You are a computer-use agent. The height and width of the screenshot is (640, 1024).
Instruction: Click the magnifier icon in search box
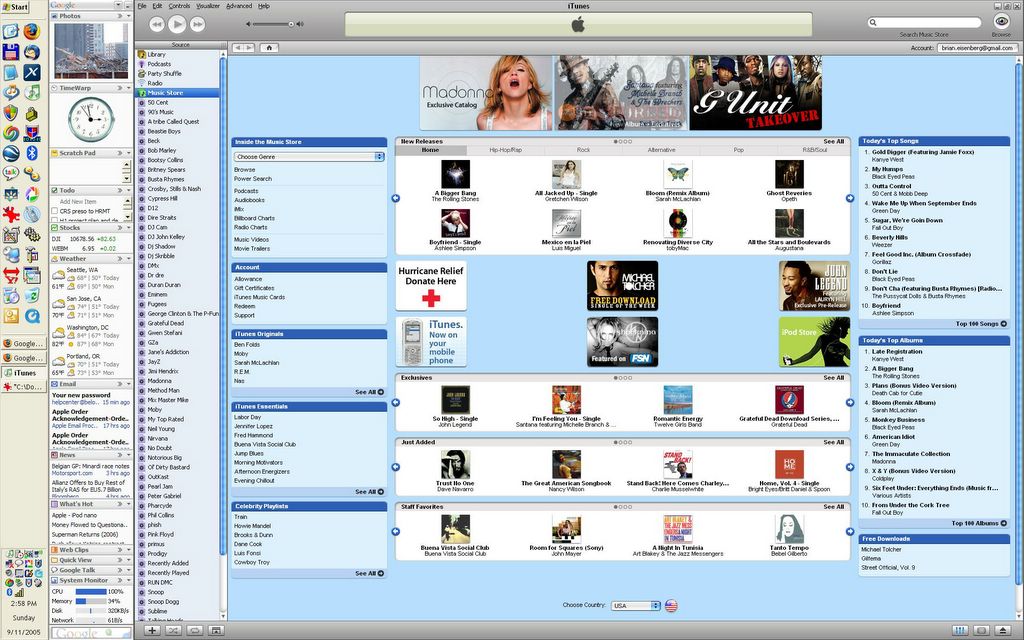click(872, 22)
